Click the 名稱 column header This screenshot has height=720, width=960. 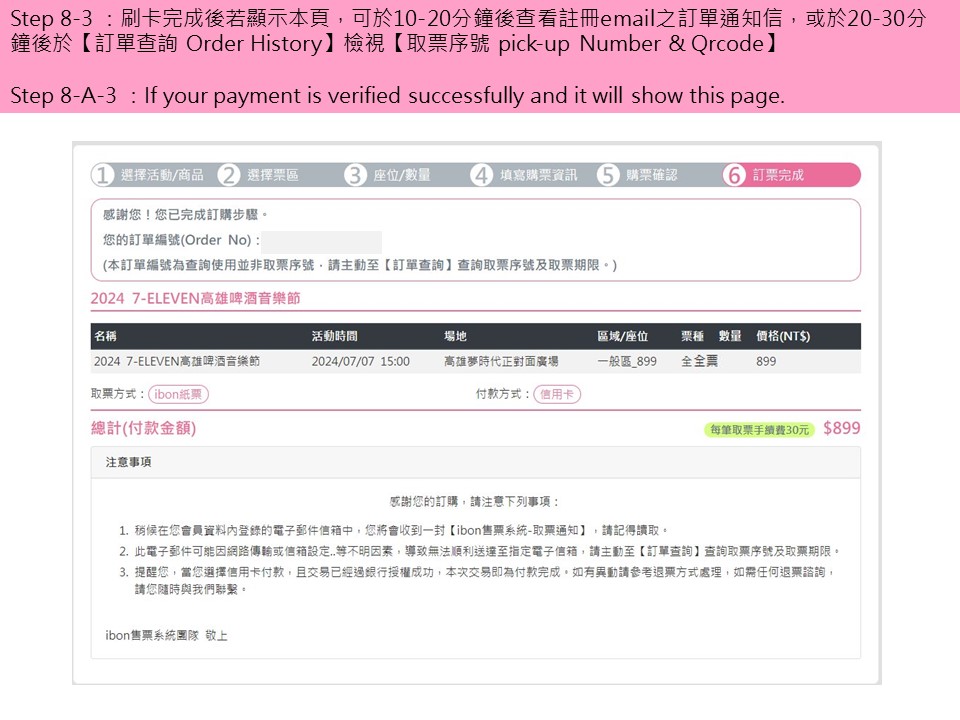[105, 336]
